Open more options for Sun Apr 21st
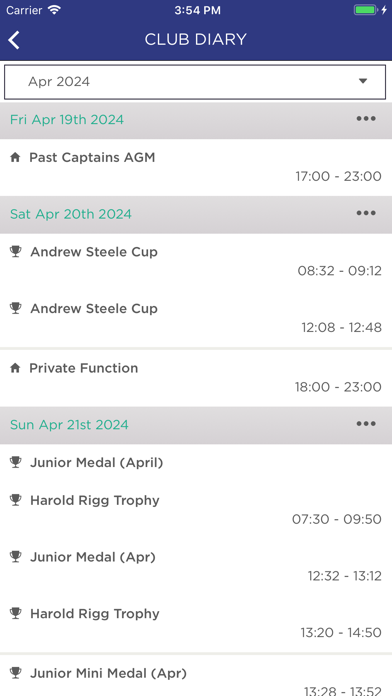 (x=366, y=424)
